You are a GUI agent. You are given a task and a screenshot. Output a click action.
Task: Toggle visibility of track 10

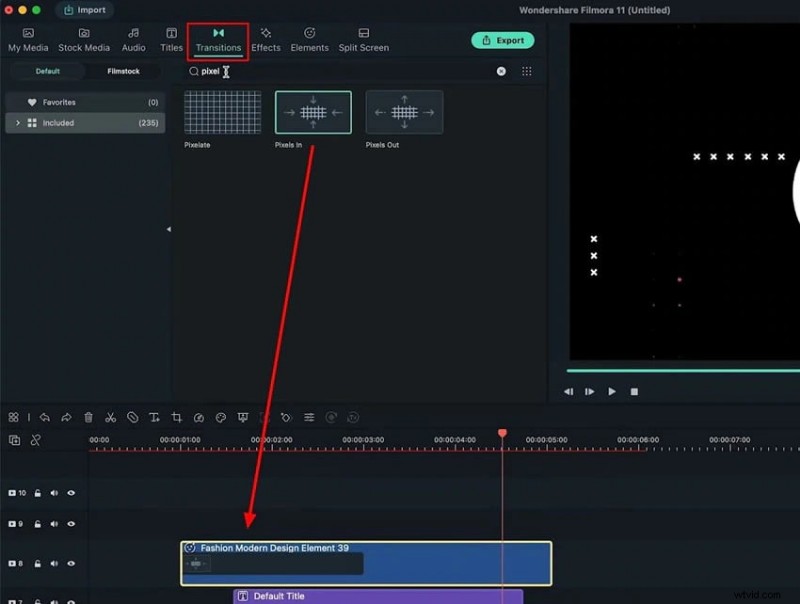click(x=71, y=493)
